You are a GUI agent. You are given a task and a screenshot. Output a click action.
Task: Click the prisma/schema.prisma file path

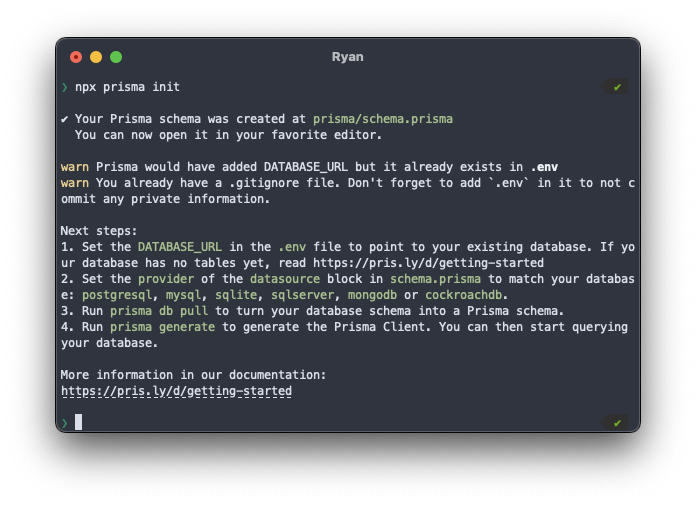(383, 119)
